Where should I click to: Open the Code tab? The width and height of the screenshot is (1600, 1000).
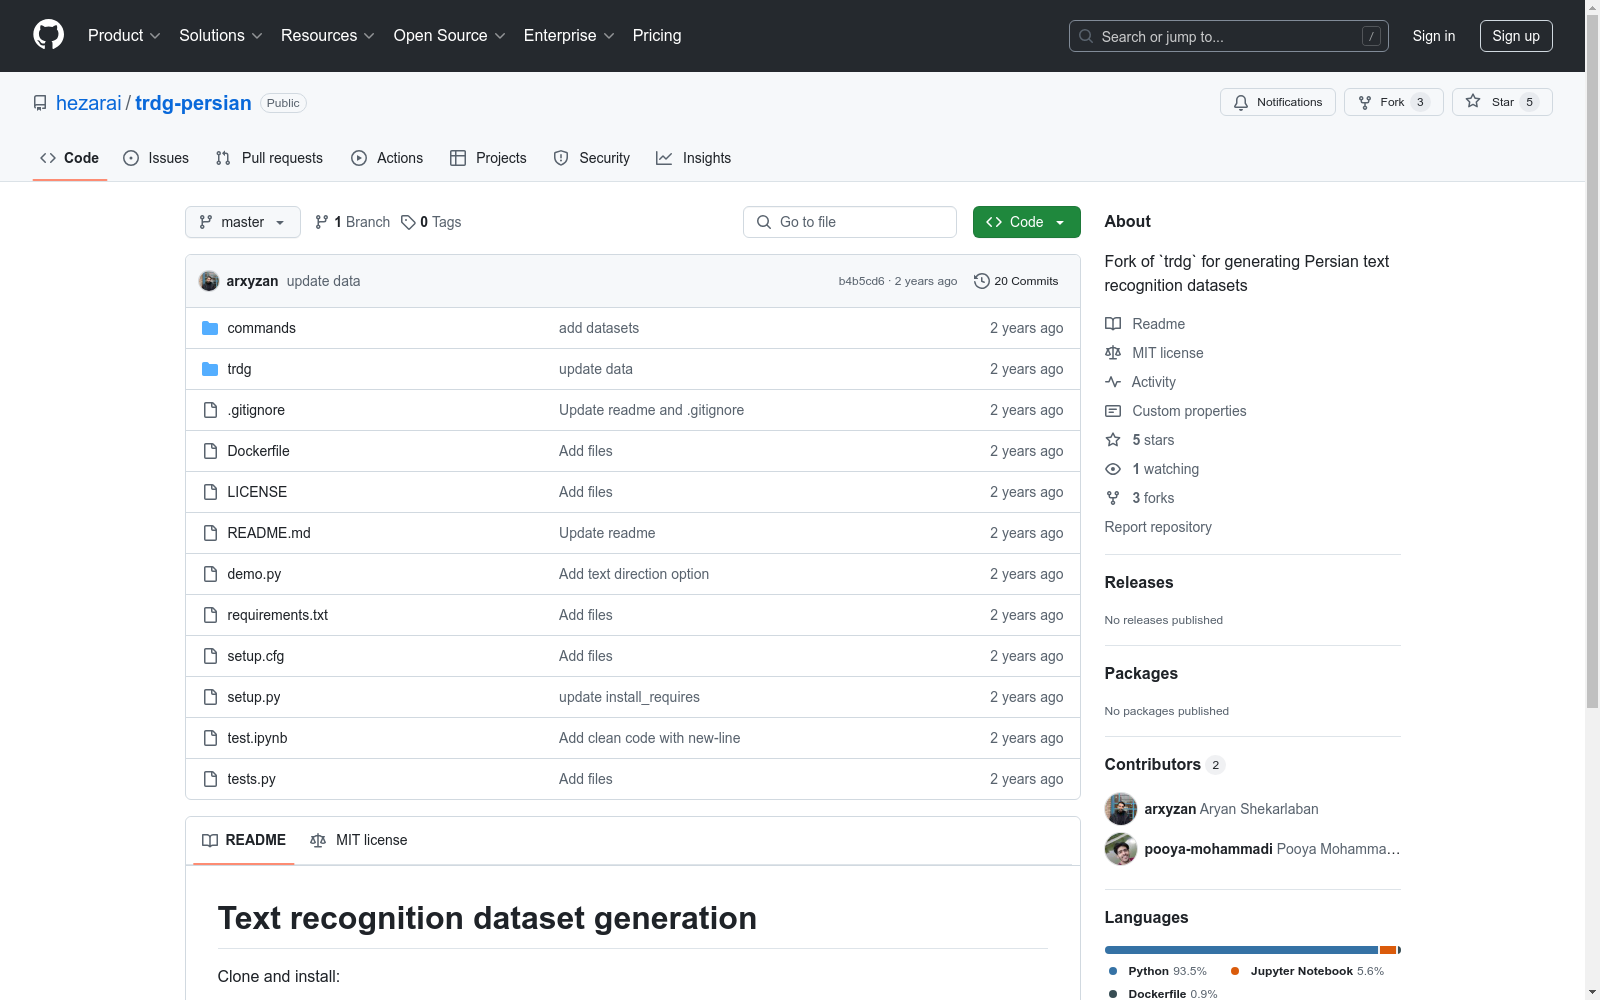[x=70, y=158]
